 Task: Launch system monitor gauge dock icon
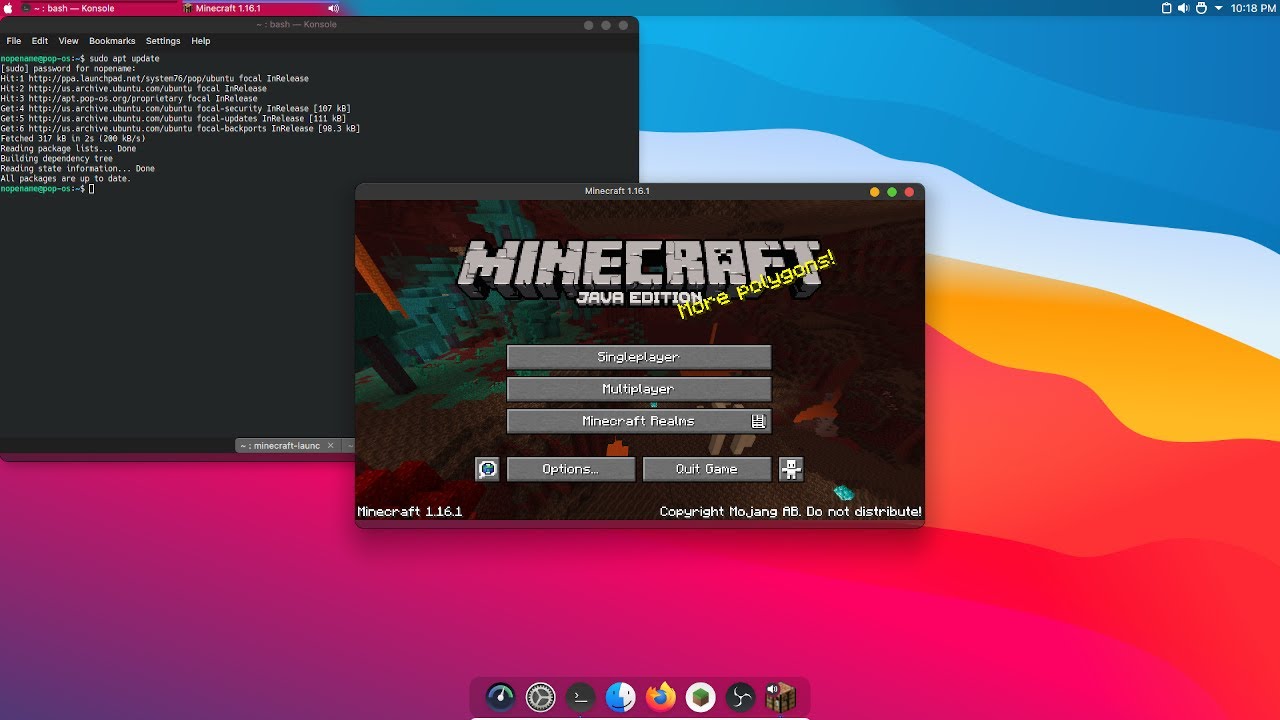(501, 696)
